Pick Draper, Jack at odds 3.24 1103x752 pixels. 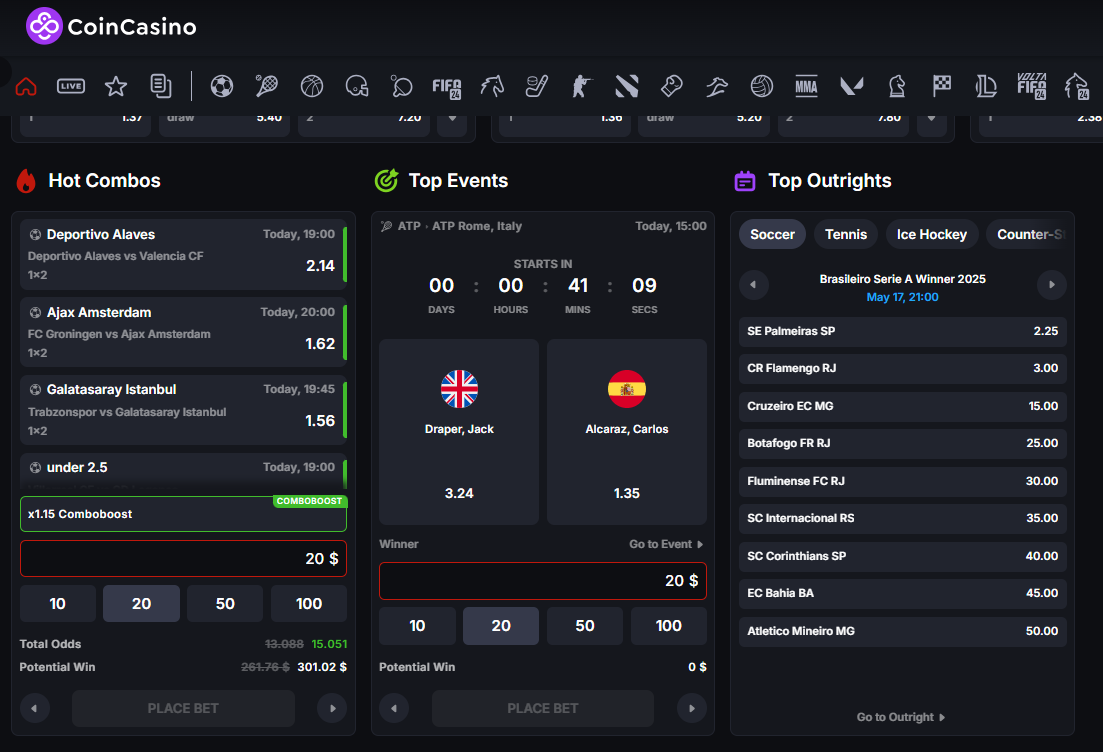tap(459, 432)
